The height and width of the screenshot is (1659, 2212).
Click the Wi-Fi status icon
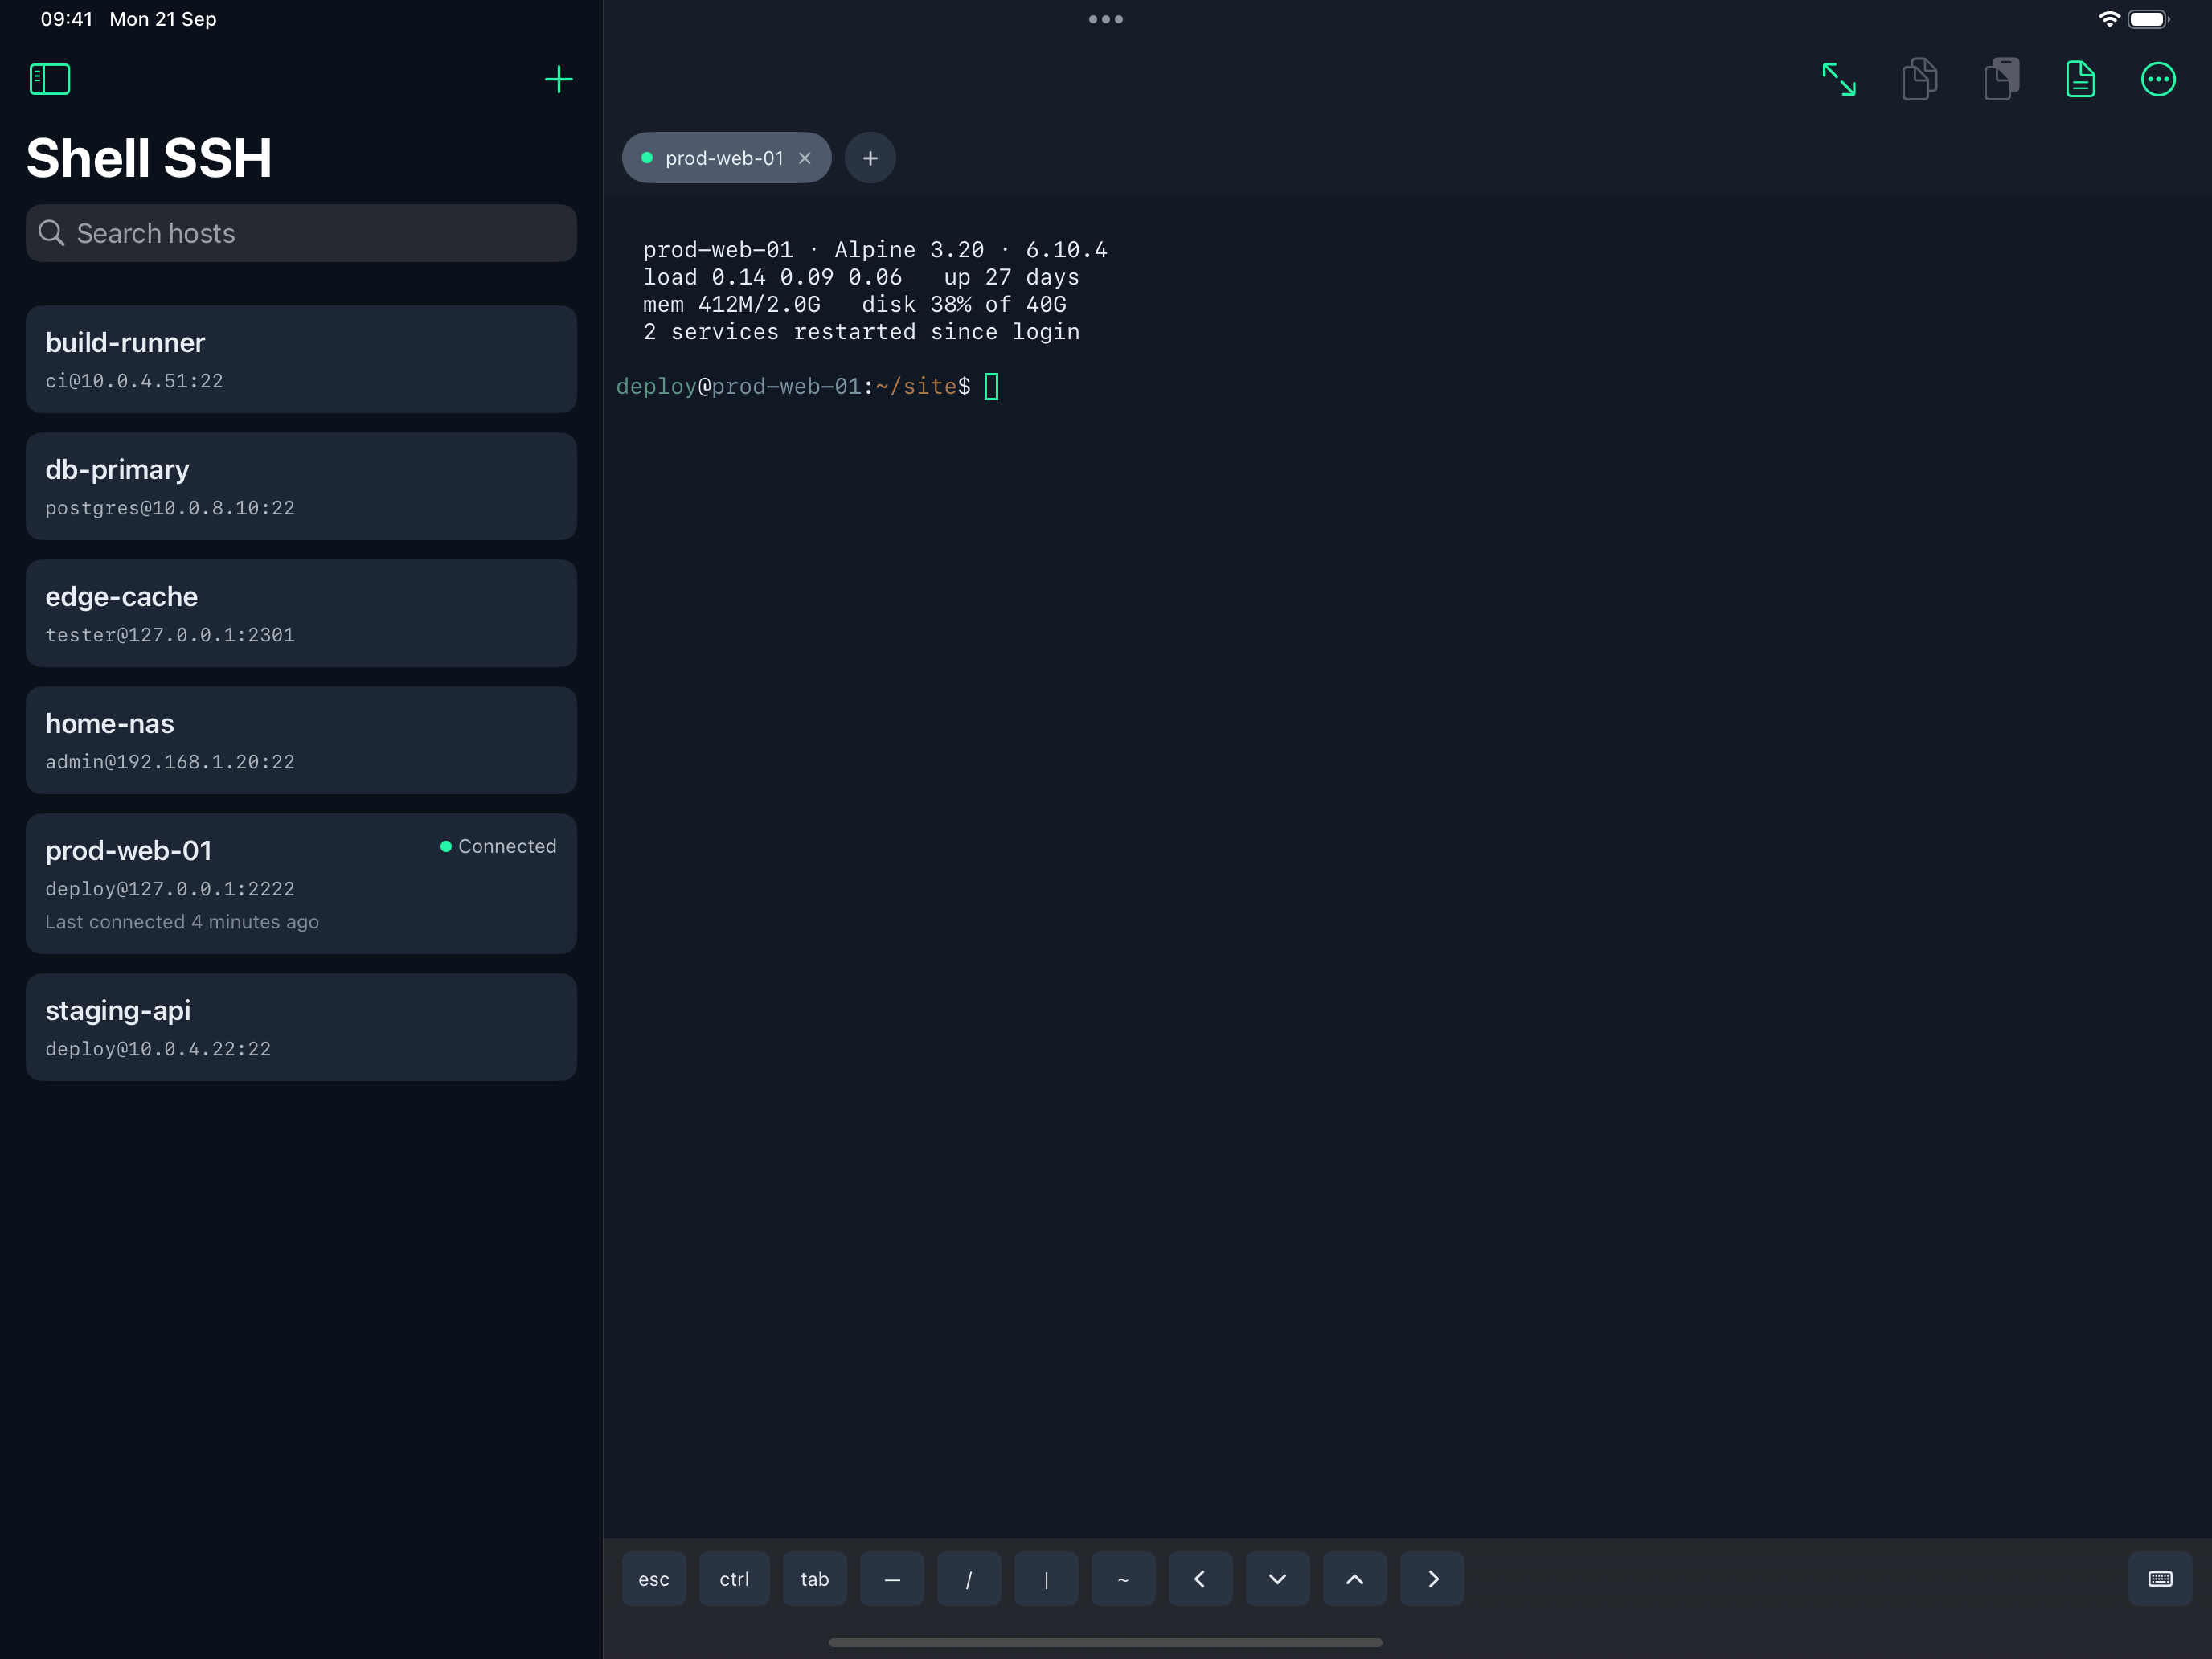pos(2109,19)
